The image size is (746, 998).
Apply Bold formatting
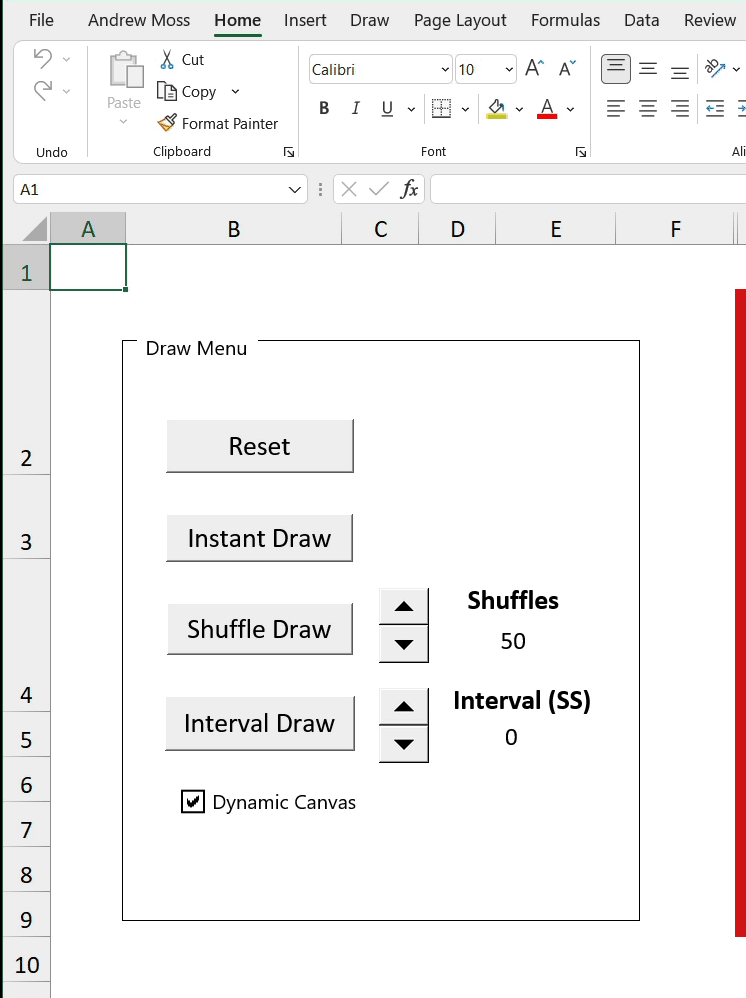coord(324,109)
